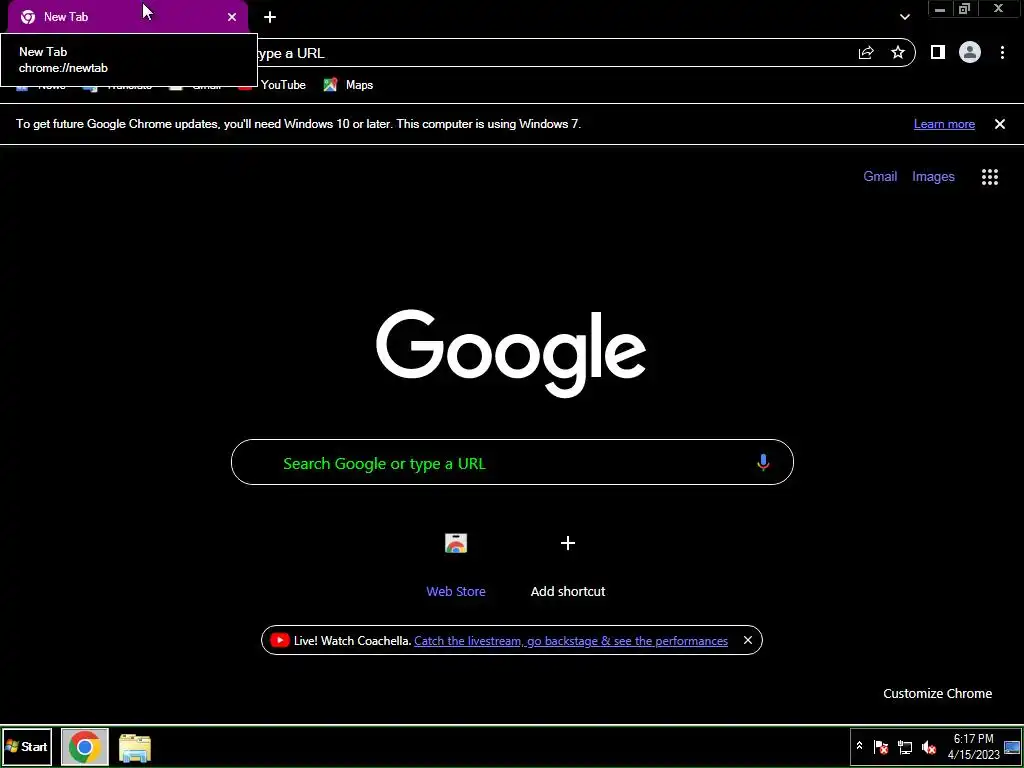The width and height of the screenshot is (1024, 768).
Task: Click the Google logo
Action: tap(511, 353)
